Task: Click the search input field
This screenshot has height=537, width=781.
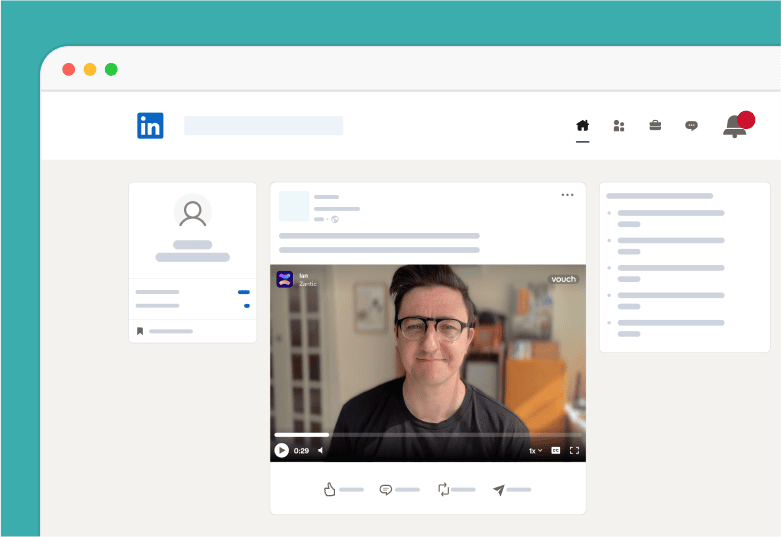Action: [263, 126]
